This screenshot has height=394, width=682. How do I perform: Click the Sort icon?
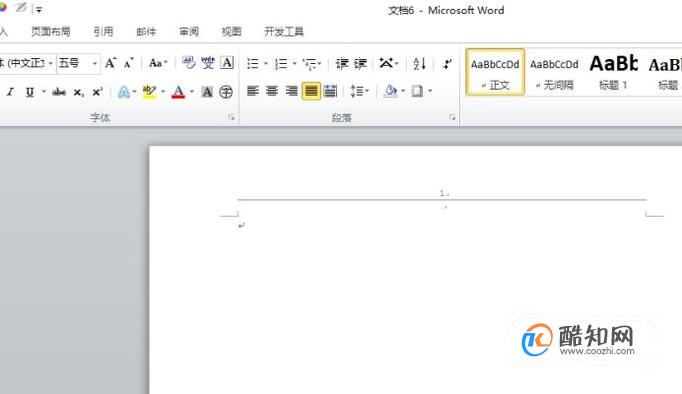point(419,63)
